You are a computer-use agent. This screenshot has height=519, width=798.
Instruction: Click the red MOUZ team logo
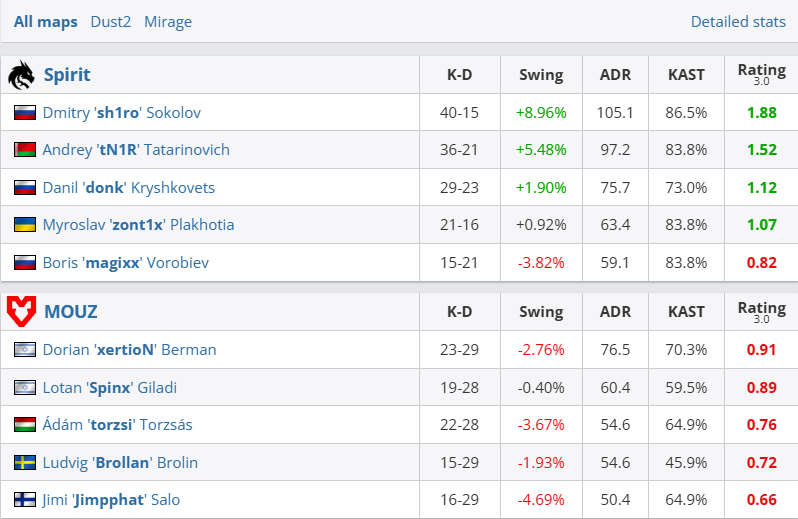21,311
